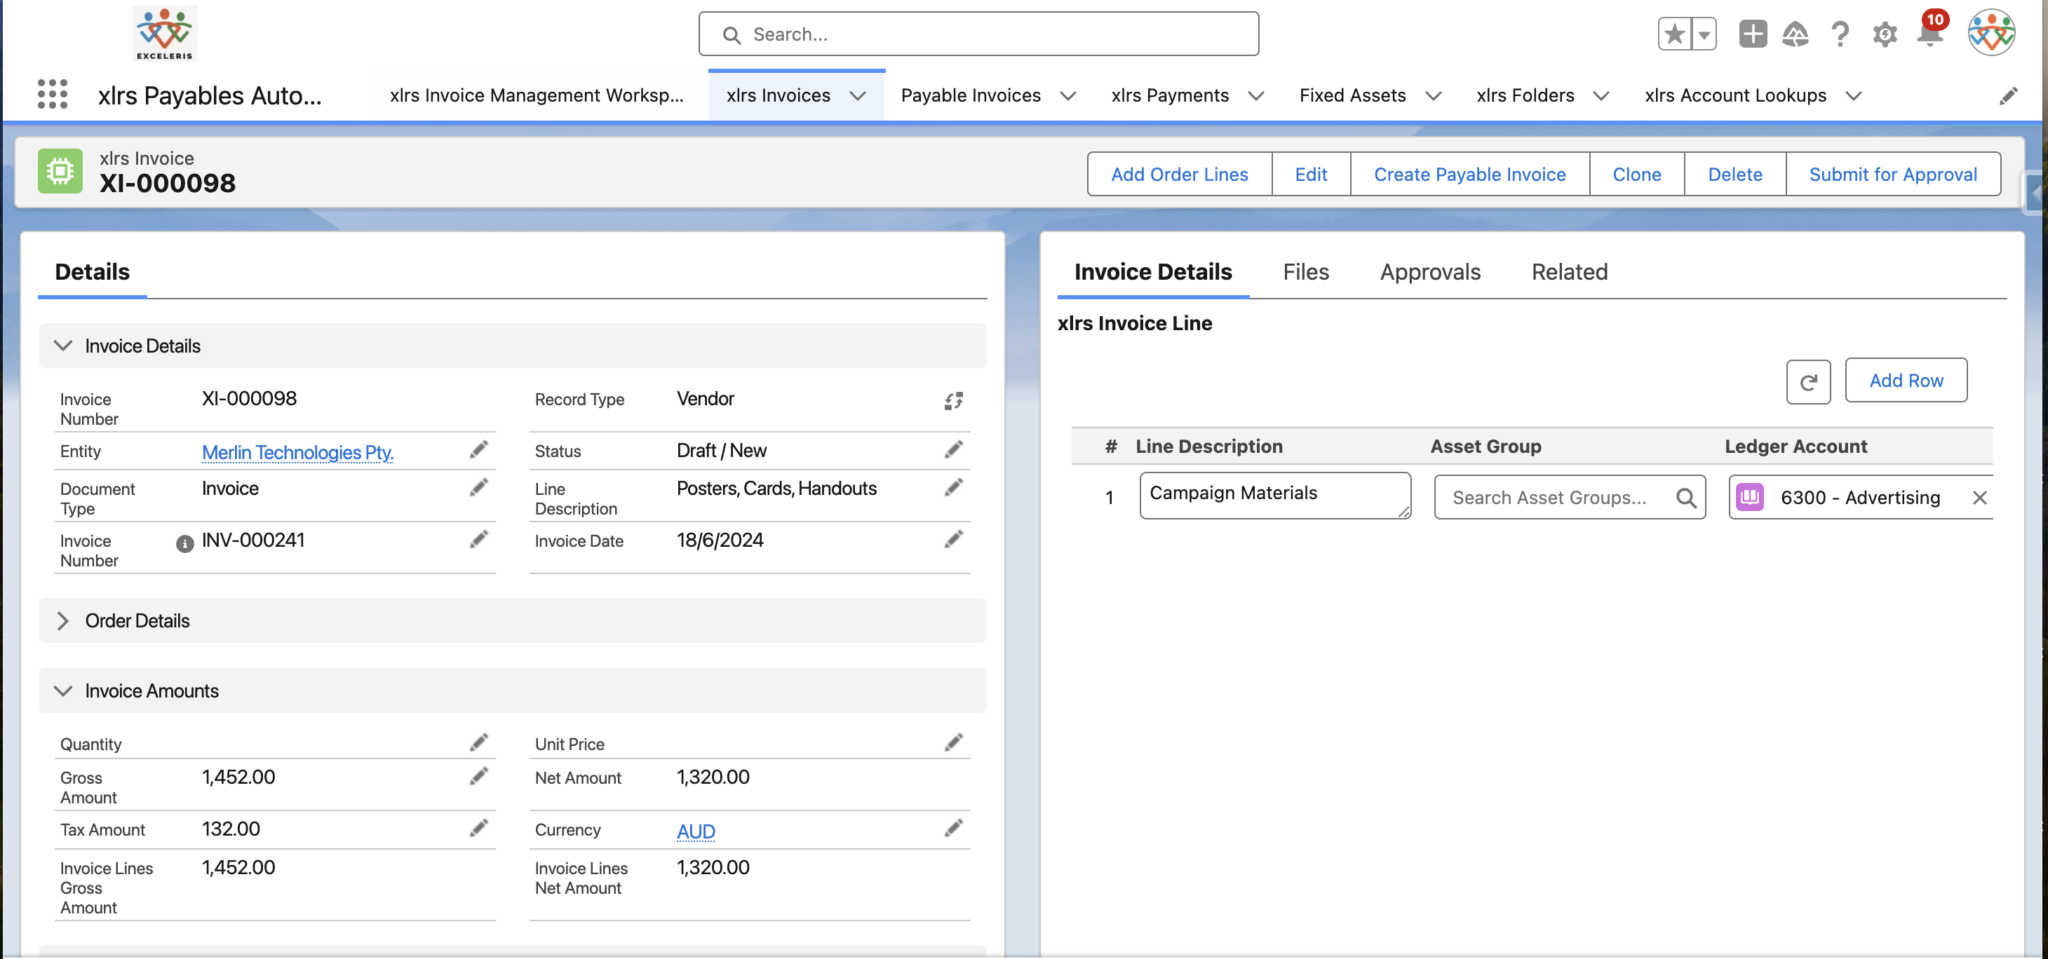Viewport: 2048px width, 959px height.
Task: Click the pencil to edit Tax Amount
Action: click(x=479, y=828)
